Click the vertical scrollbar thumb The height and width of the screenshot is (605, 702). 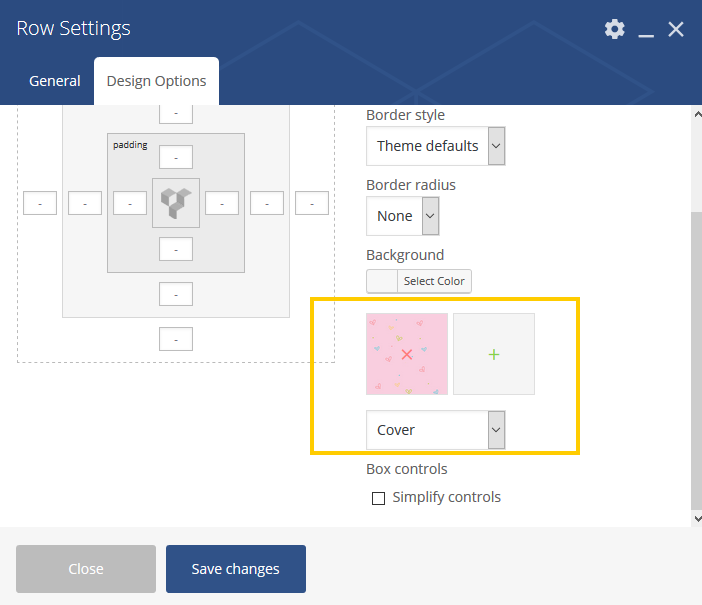click(x=697, y=360)
